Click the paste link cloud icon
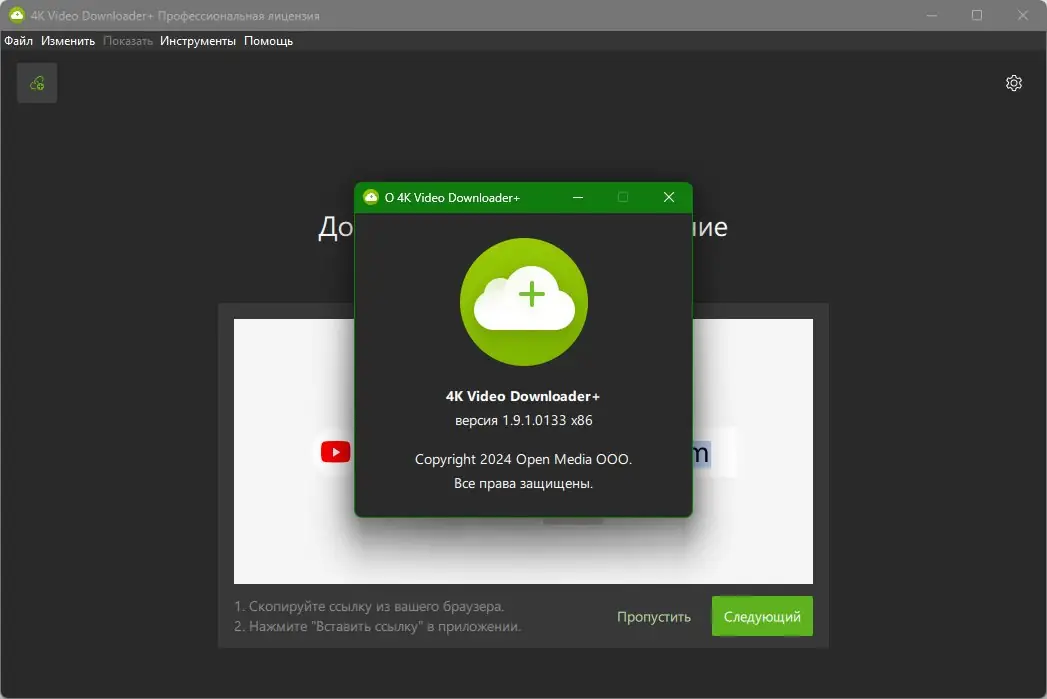 pyautogui.click(x=37, y=83)
